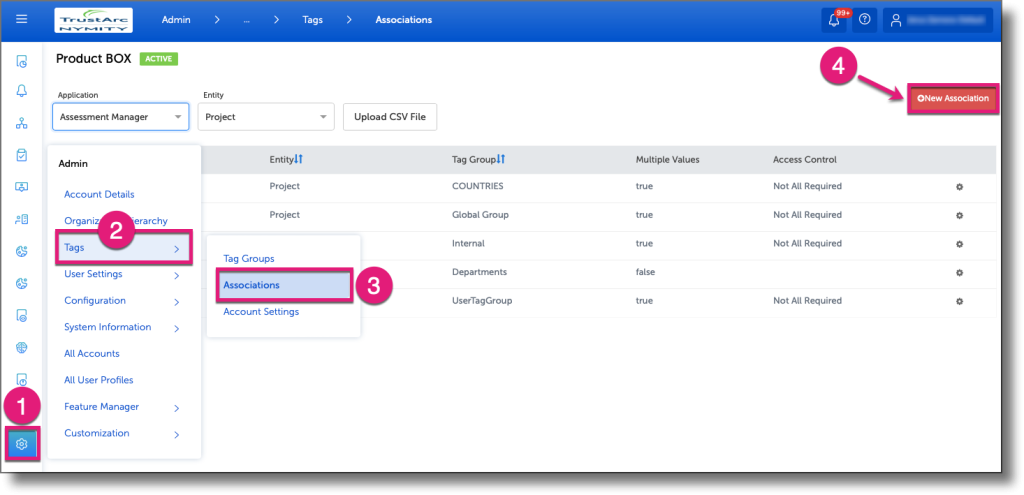Choose Account Settings from the Tags submenu
The height and width of the screenshot is (495, 1024).
click(x=261, y=311)
